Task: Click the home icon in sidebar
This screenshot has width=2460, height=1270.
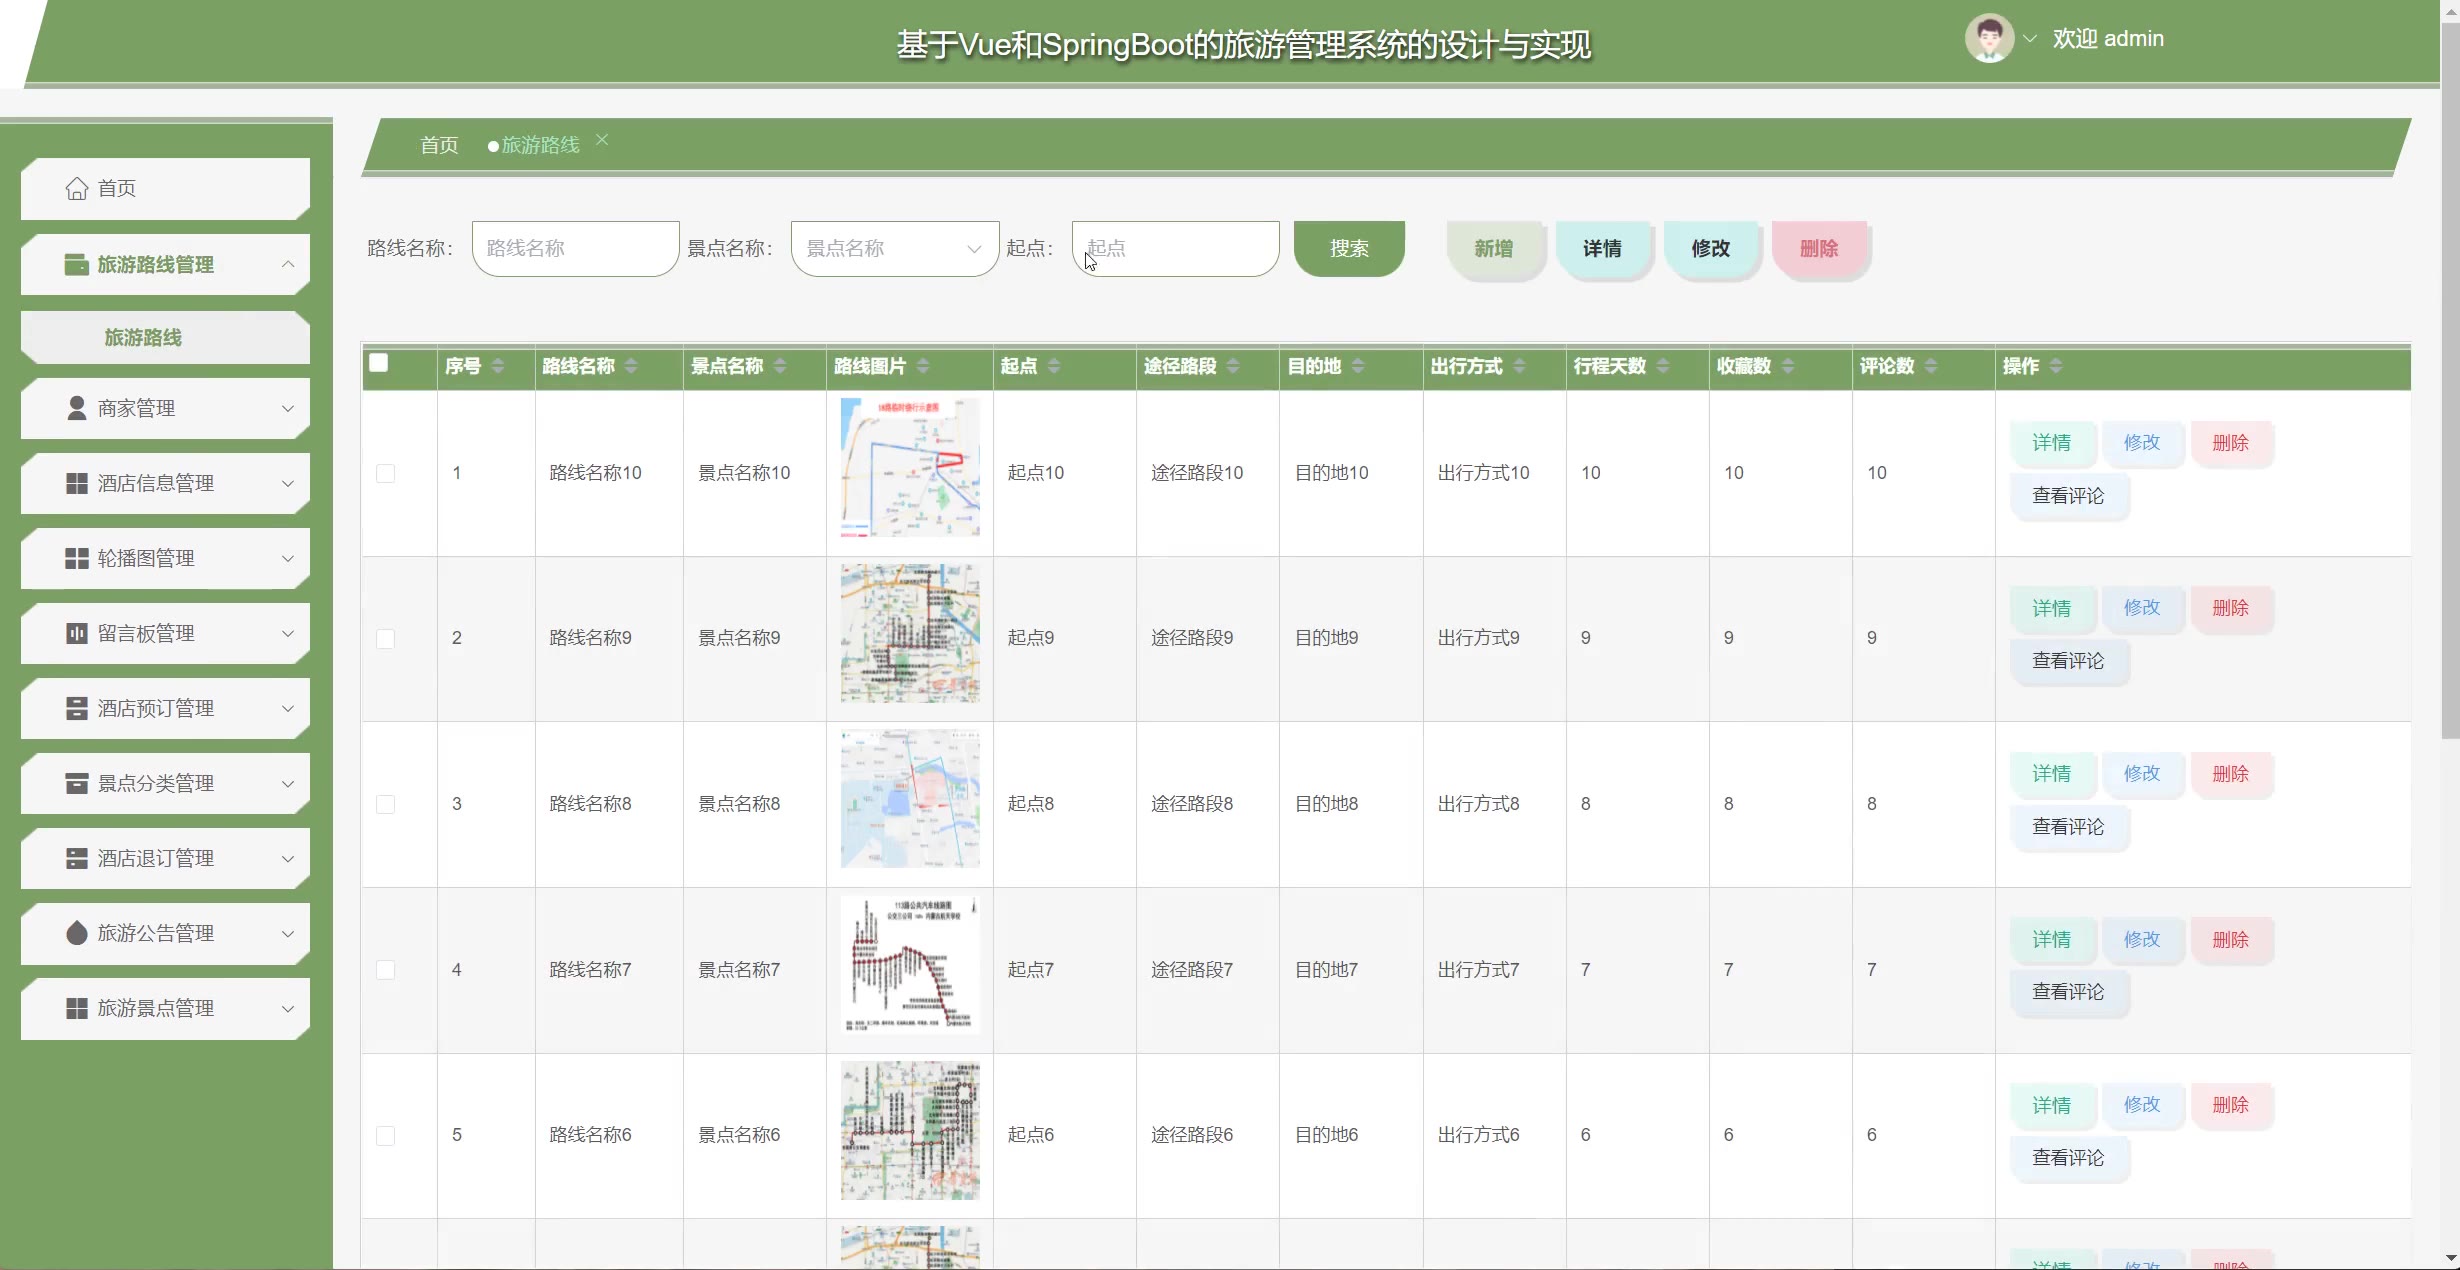Action: pyautogui.click(x=76, y=188)
